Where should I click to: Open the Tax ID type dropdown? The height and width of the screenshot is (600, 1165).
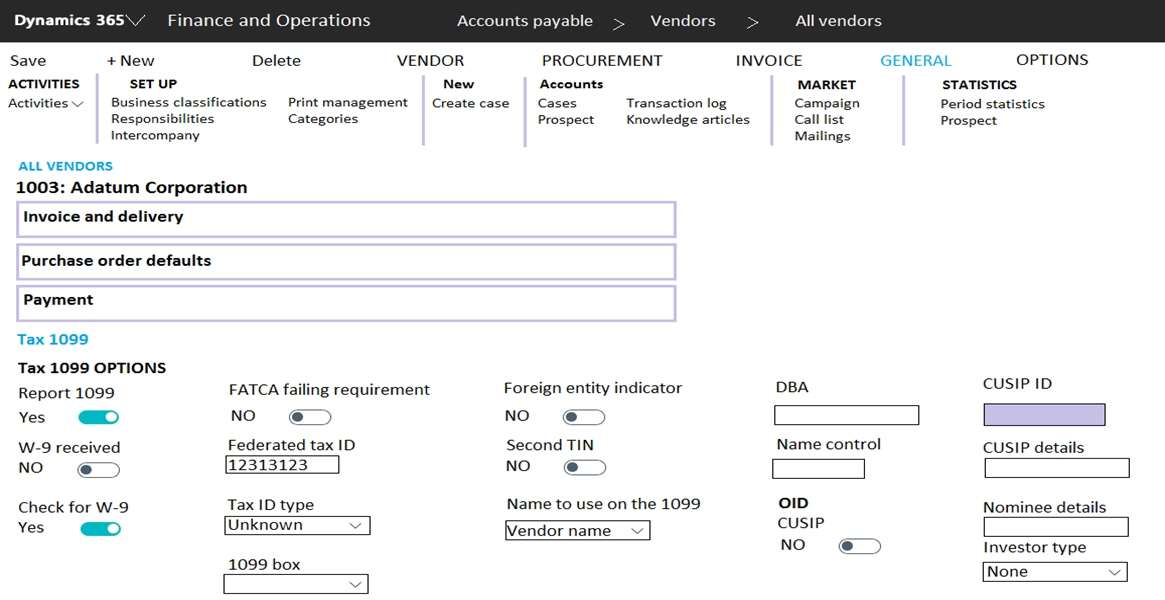(x=297, y=525)
